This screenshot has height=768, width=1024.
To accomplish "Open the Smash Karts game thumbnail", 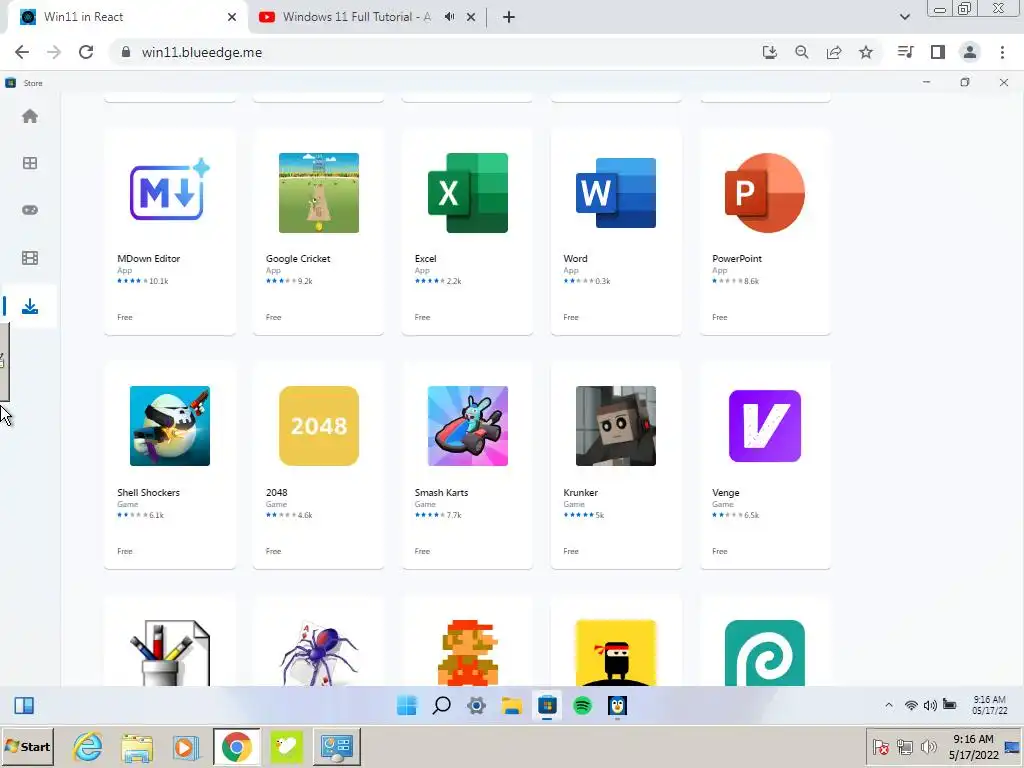I will pos(468,426).
